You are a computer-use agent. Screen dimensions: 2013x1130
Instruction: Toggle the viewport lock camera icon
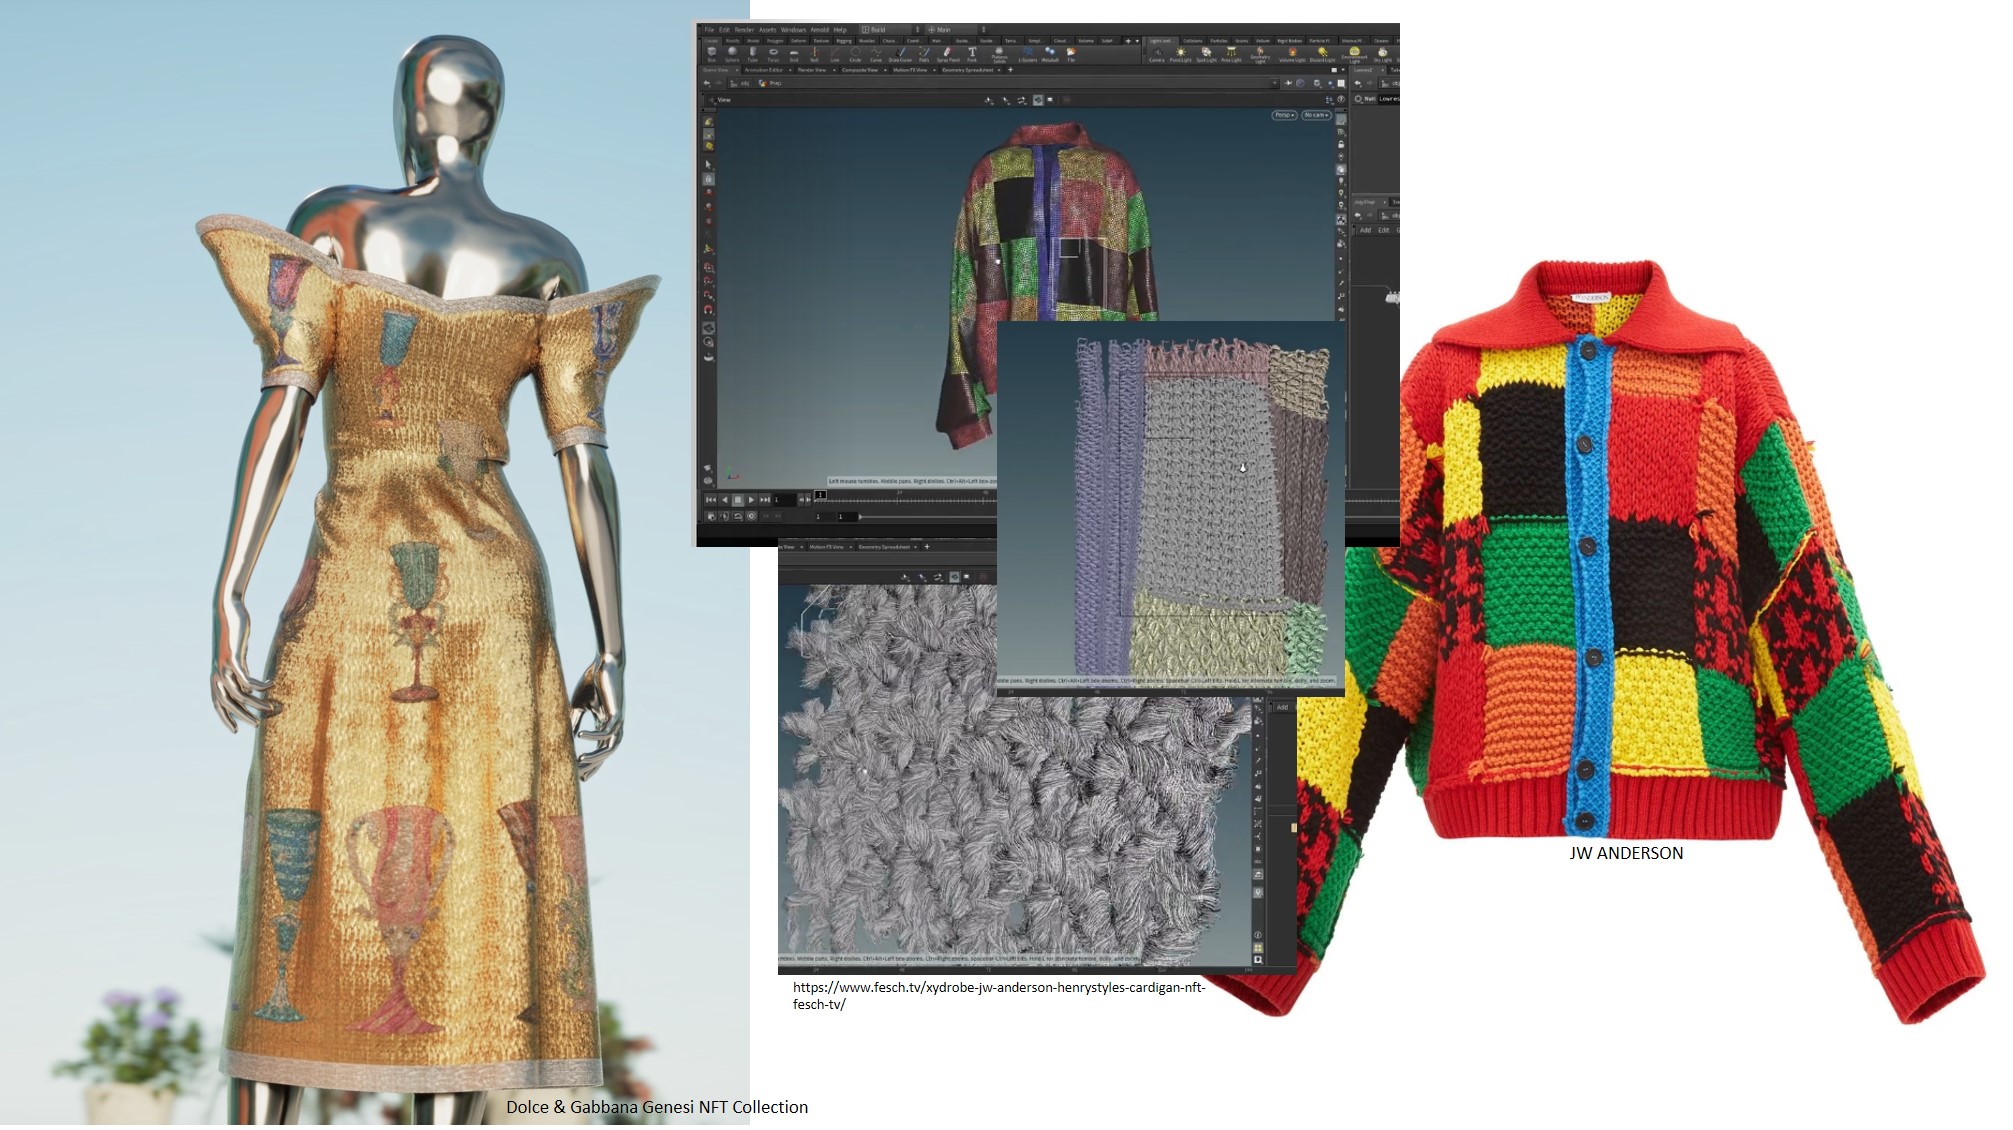tap(1341, 145)
